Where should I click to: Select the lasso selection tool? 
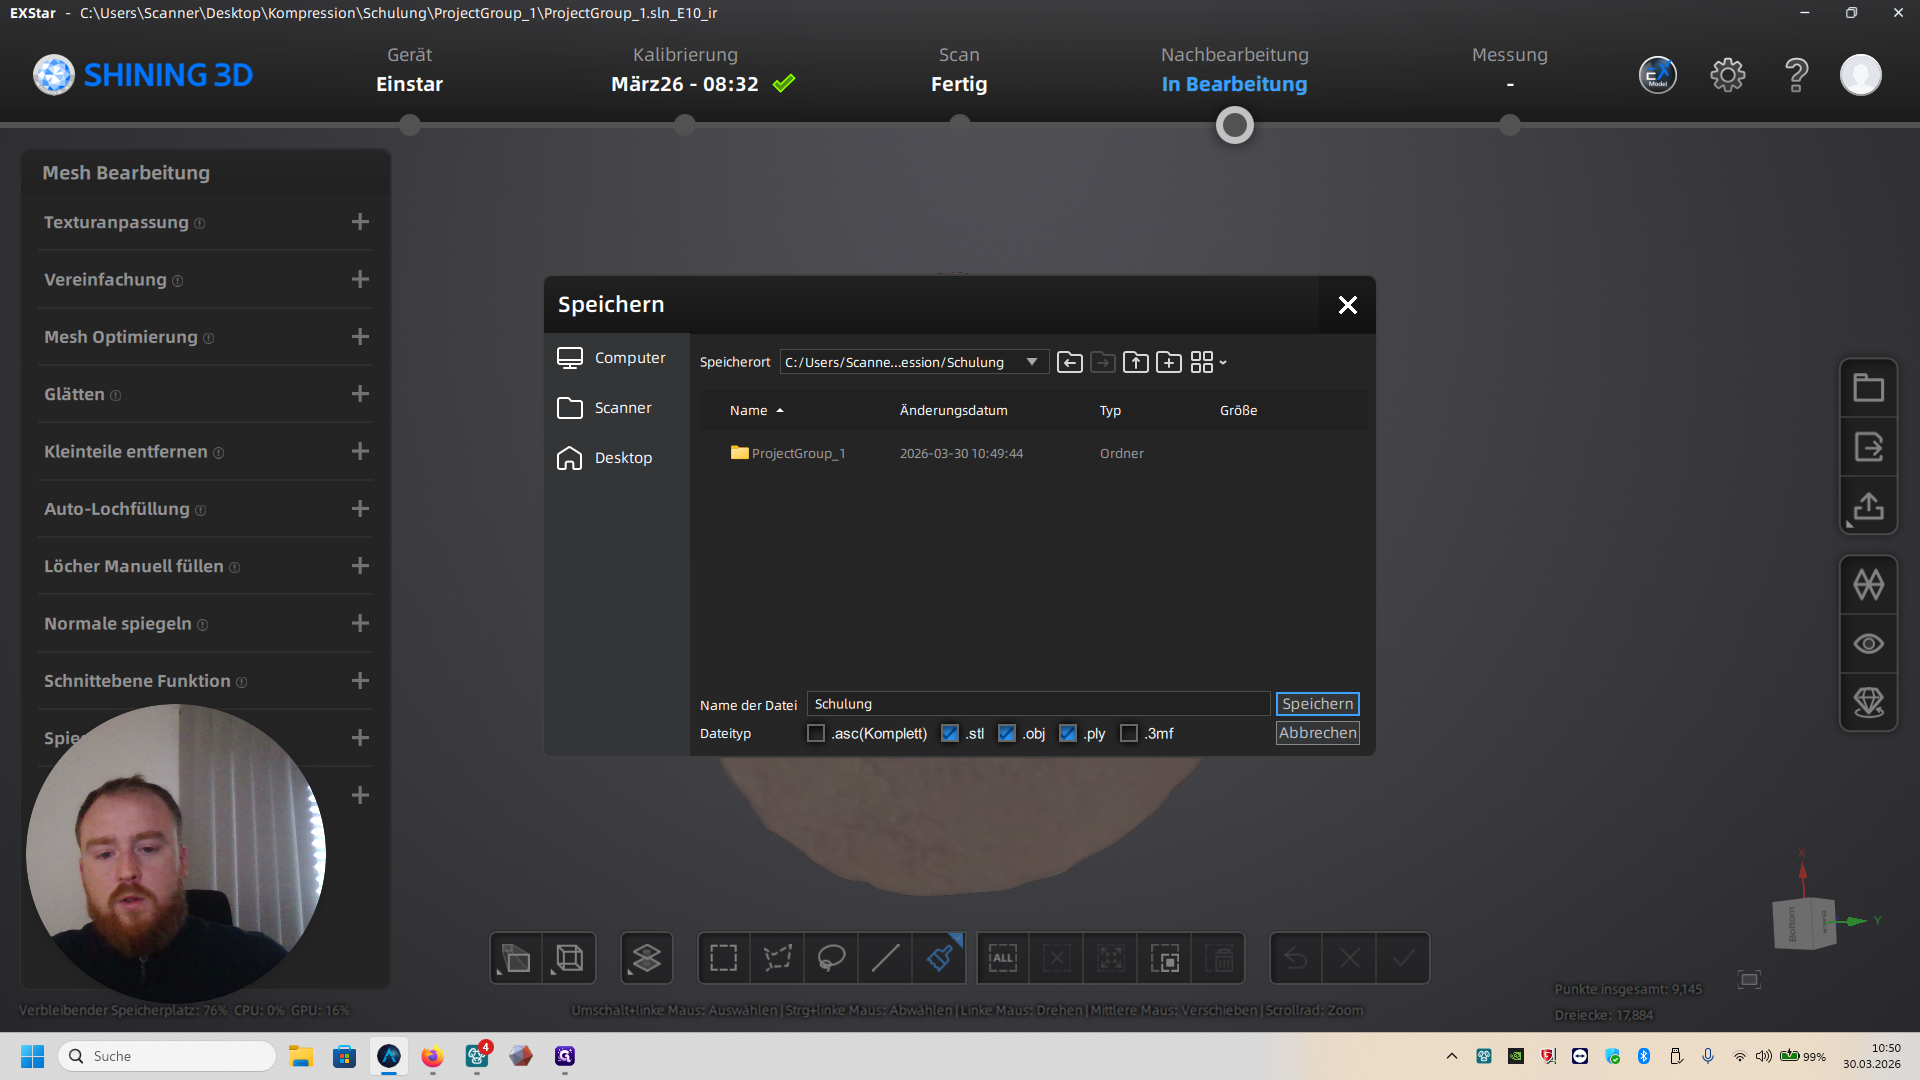click(831, 958)
